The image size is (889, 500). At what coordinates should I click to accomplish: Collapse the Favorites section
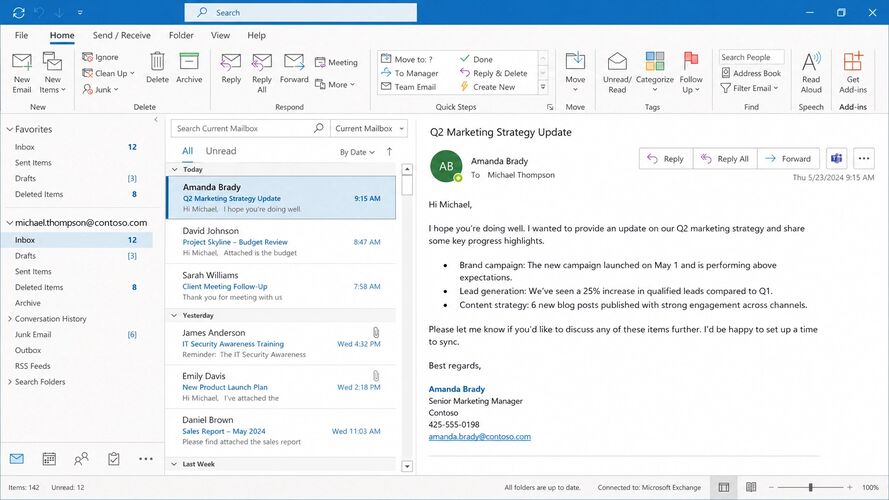click(x=10, y=129)
